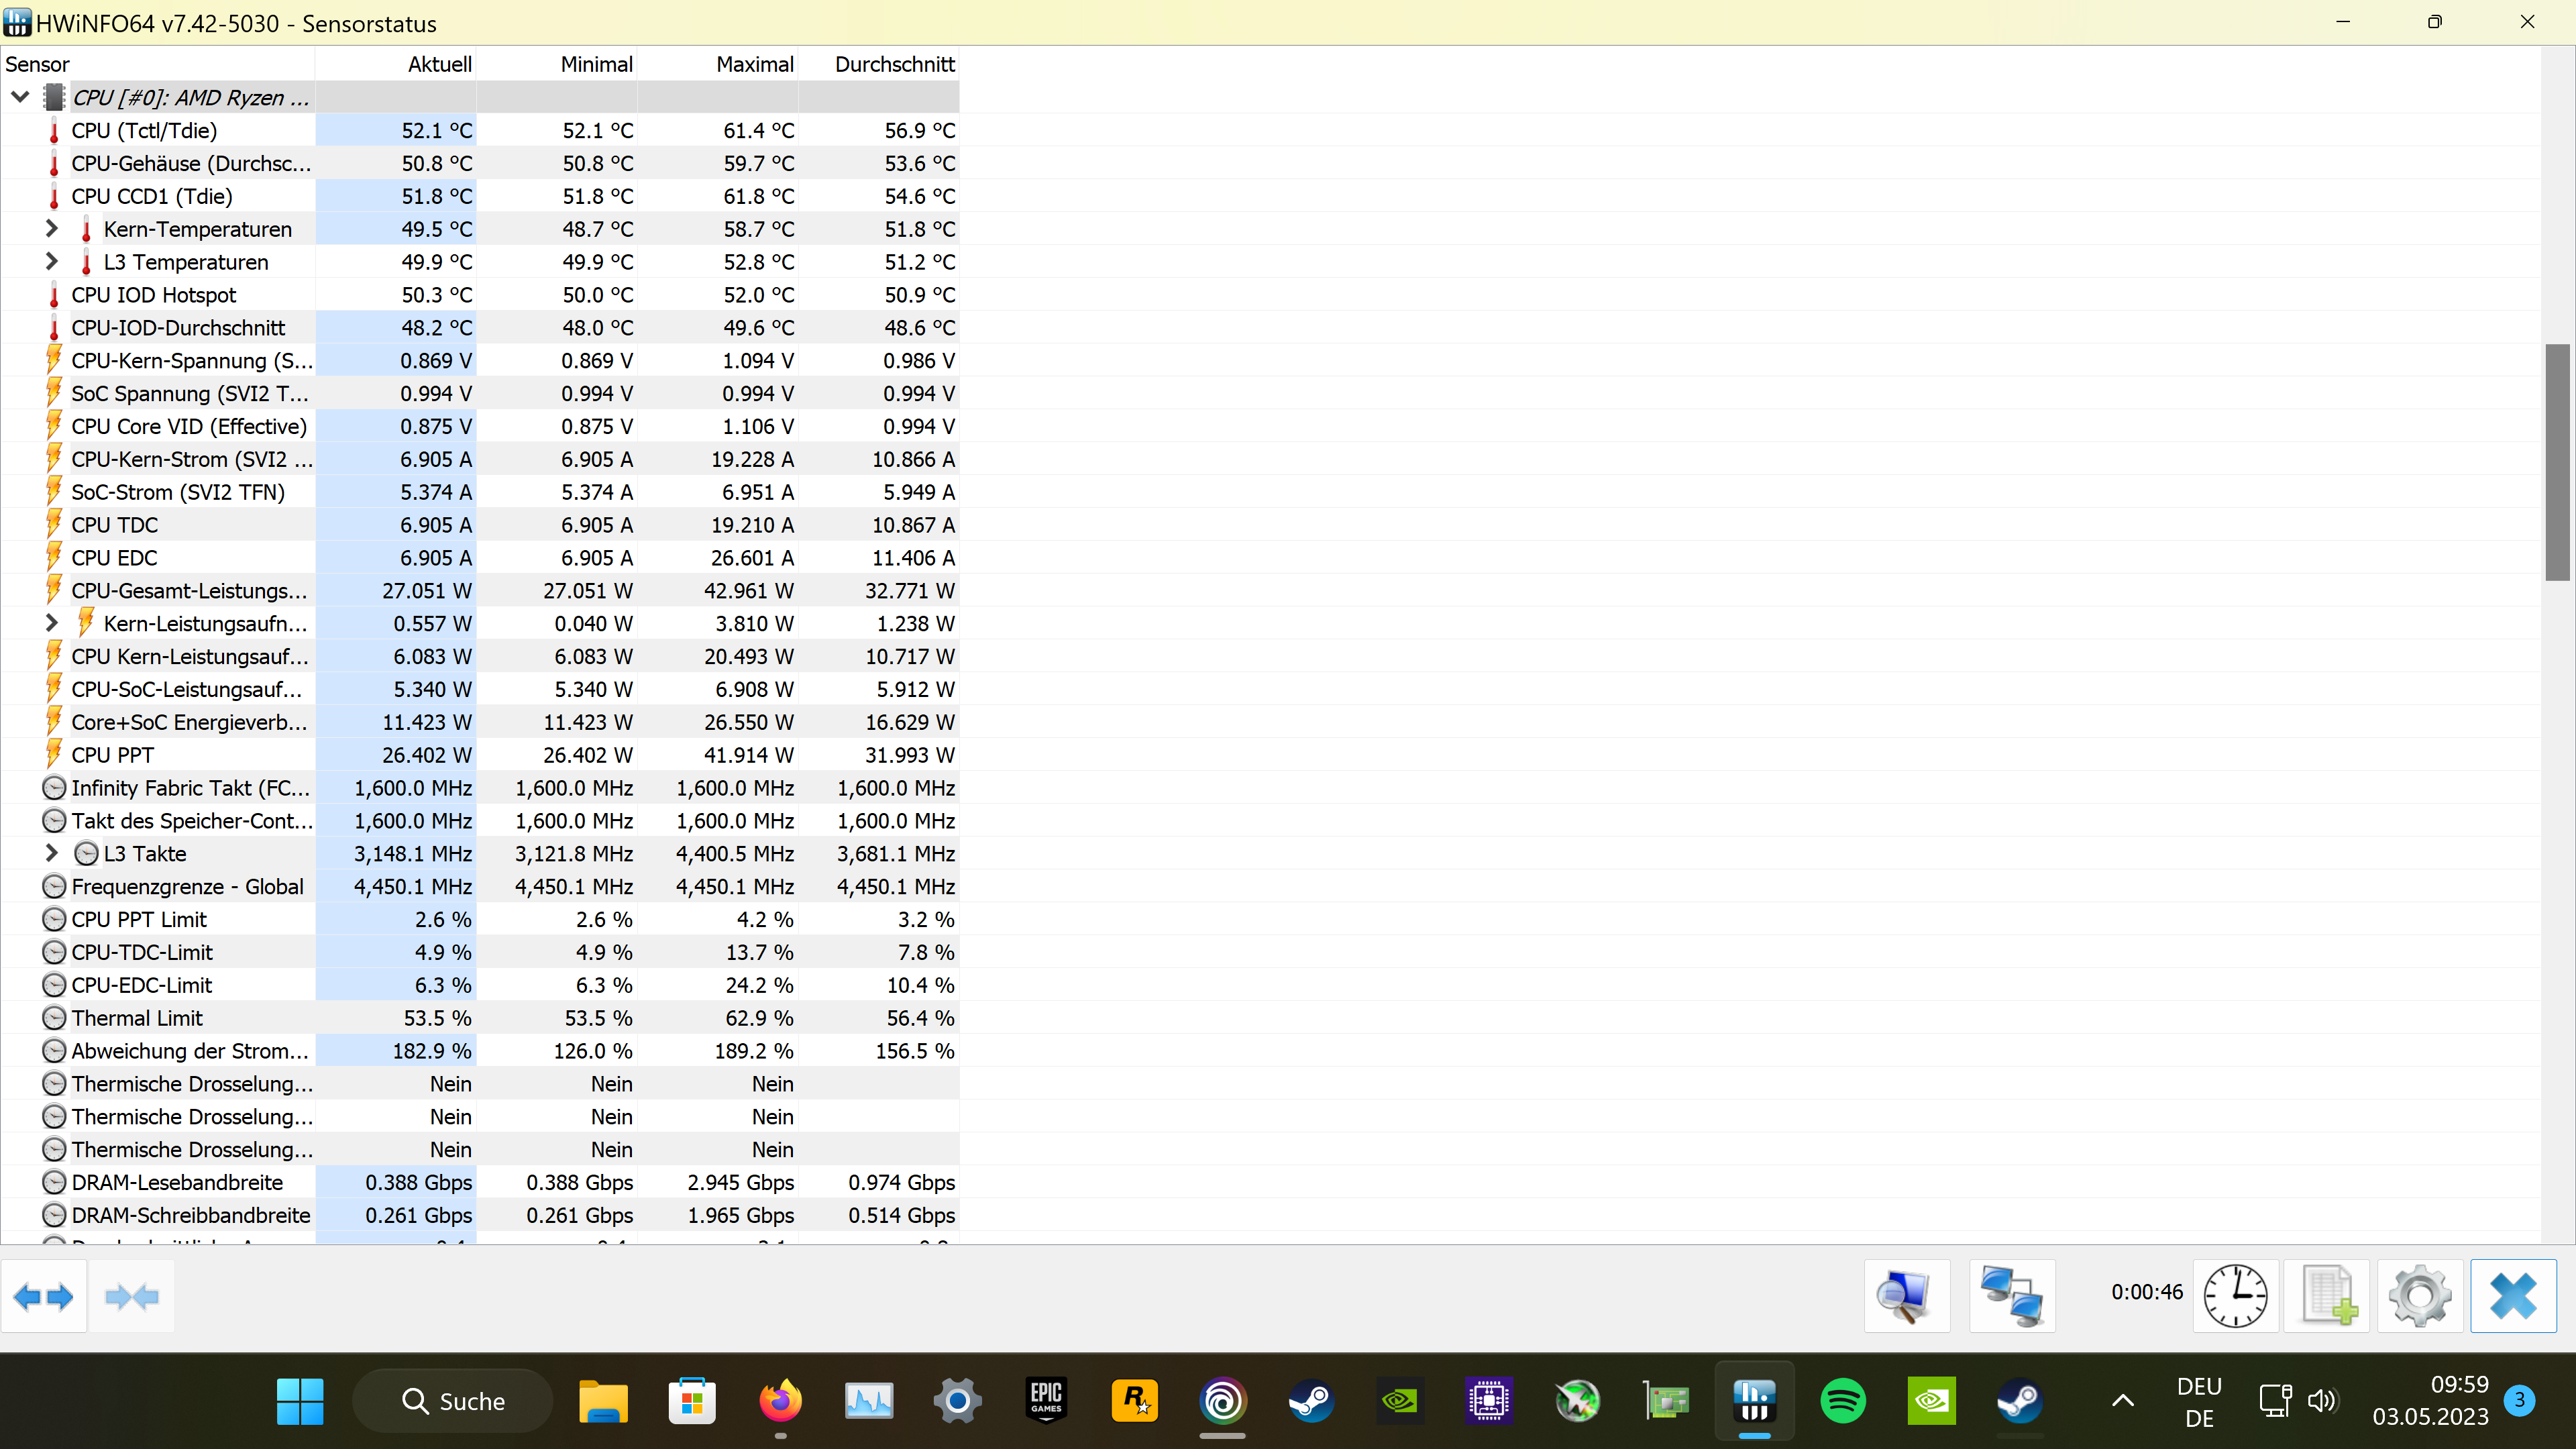Reset the clock timer via the clock icon

(2236, 1295)
